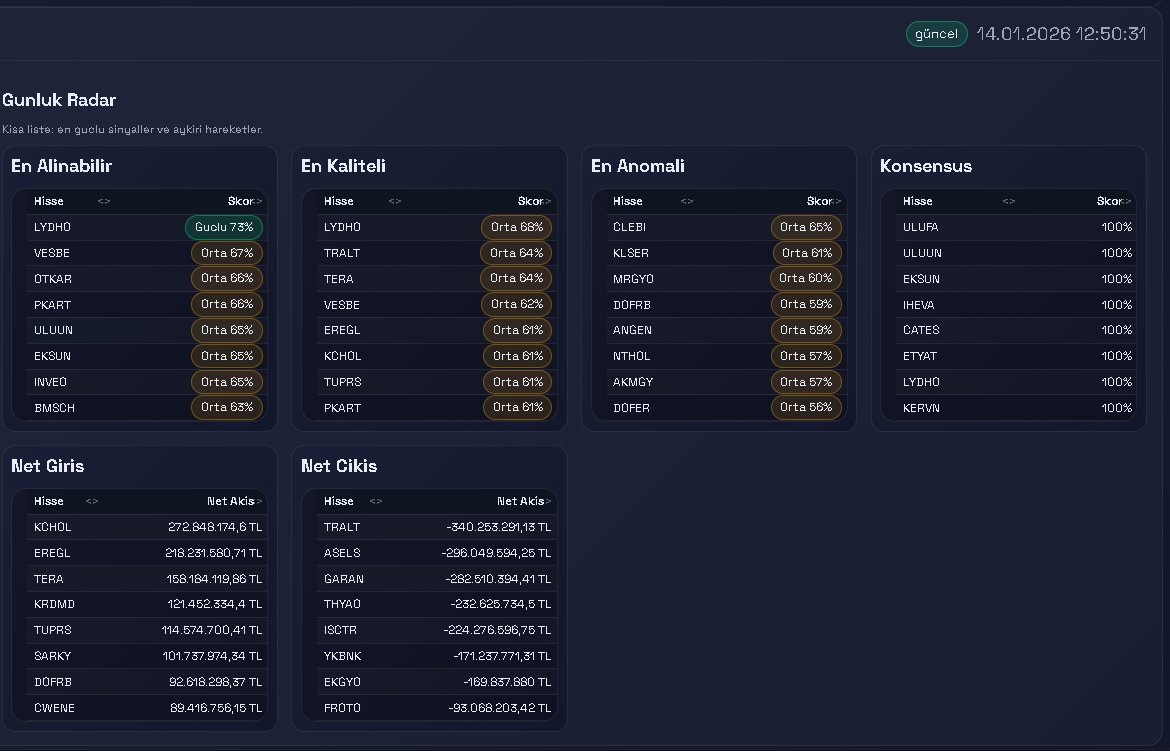The height and width of the screenshot is (751, 1170).
Task: Select BMSCH row in En Alinabilir
Action: 147,408
